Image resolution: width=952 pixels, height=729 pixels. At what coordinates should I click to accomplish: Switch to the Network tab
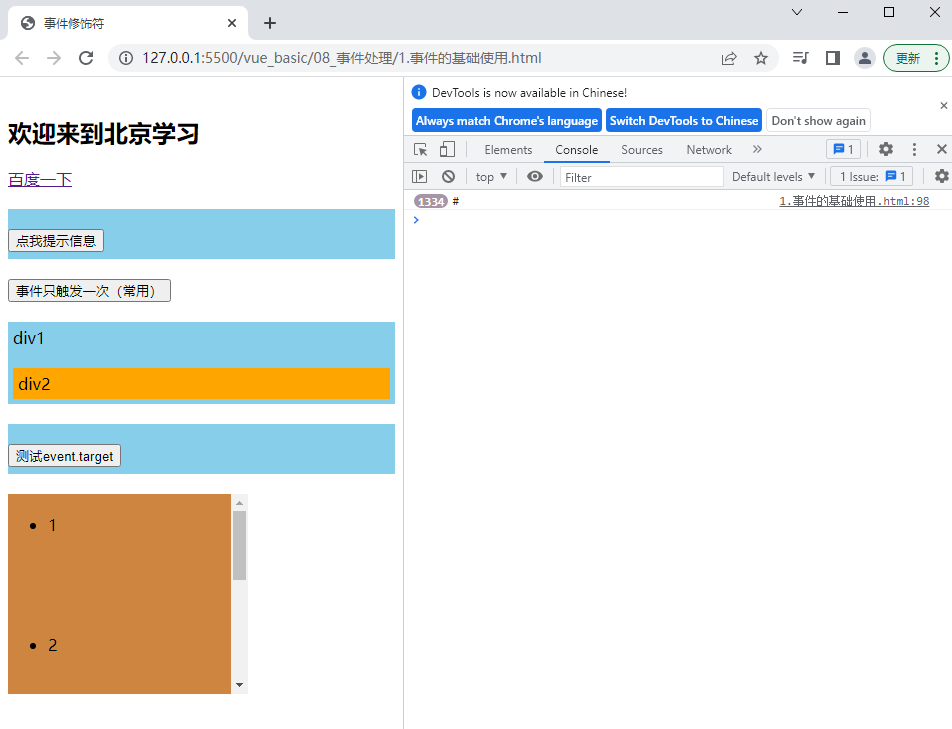point(709,149)
